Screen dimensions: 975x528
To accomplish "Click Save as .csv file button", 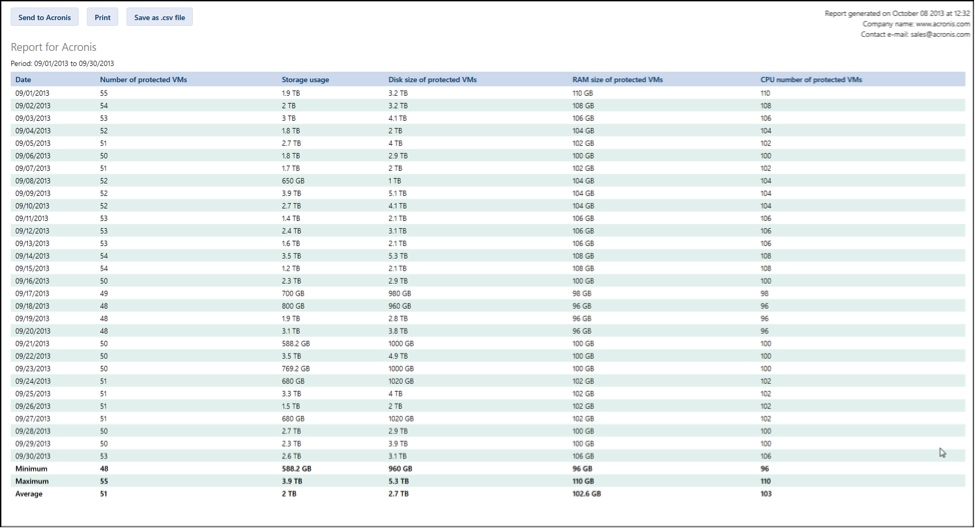I will pyautogui.click(x=160, y=17).
